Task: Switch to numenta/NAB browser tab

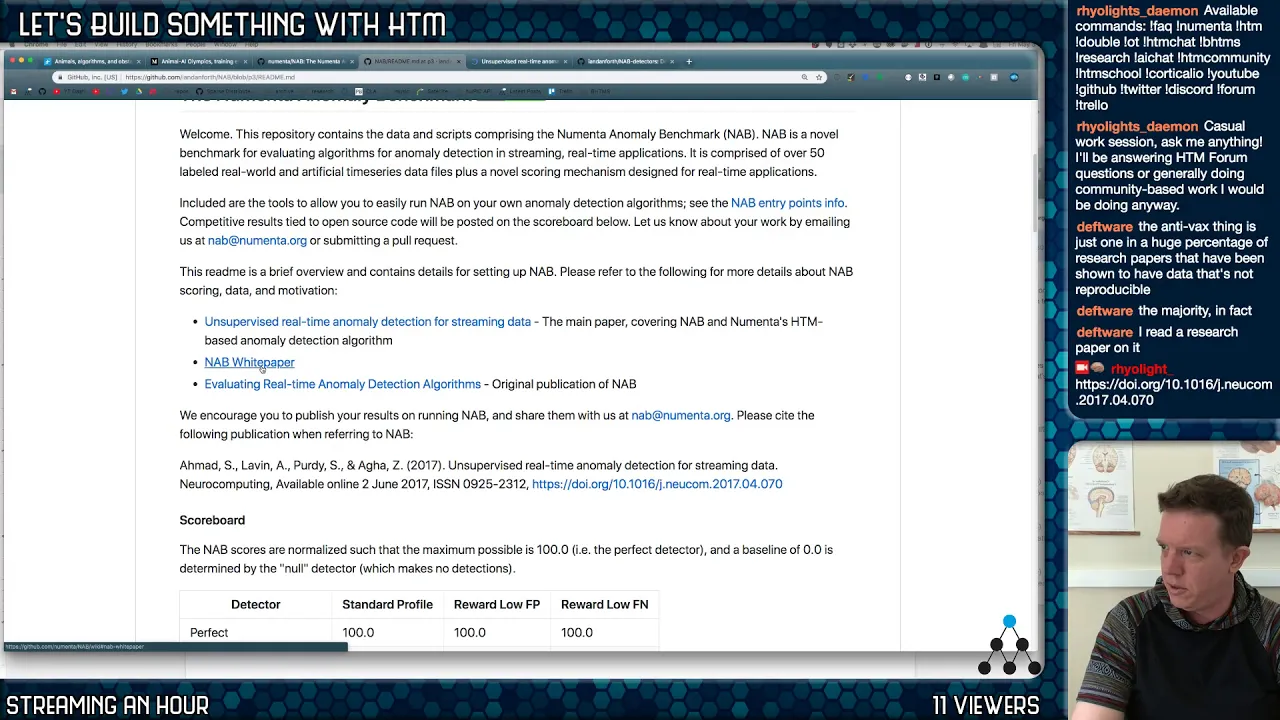Action: [x=305, y=61]
